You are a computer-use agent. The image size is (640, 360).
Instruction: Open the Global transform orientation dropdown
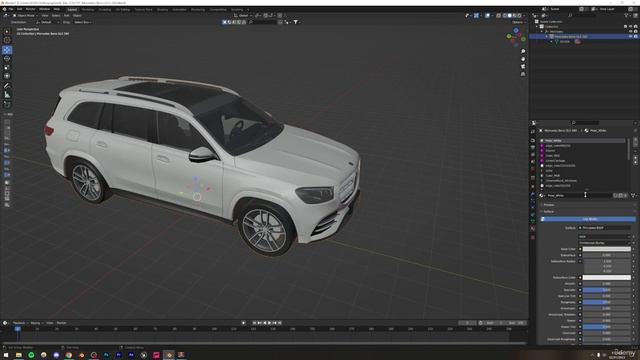(x=242, y=16)
